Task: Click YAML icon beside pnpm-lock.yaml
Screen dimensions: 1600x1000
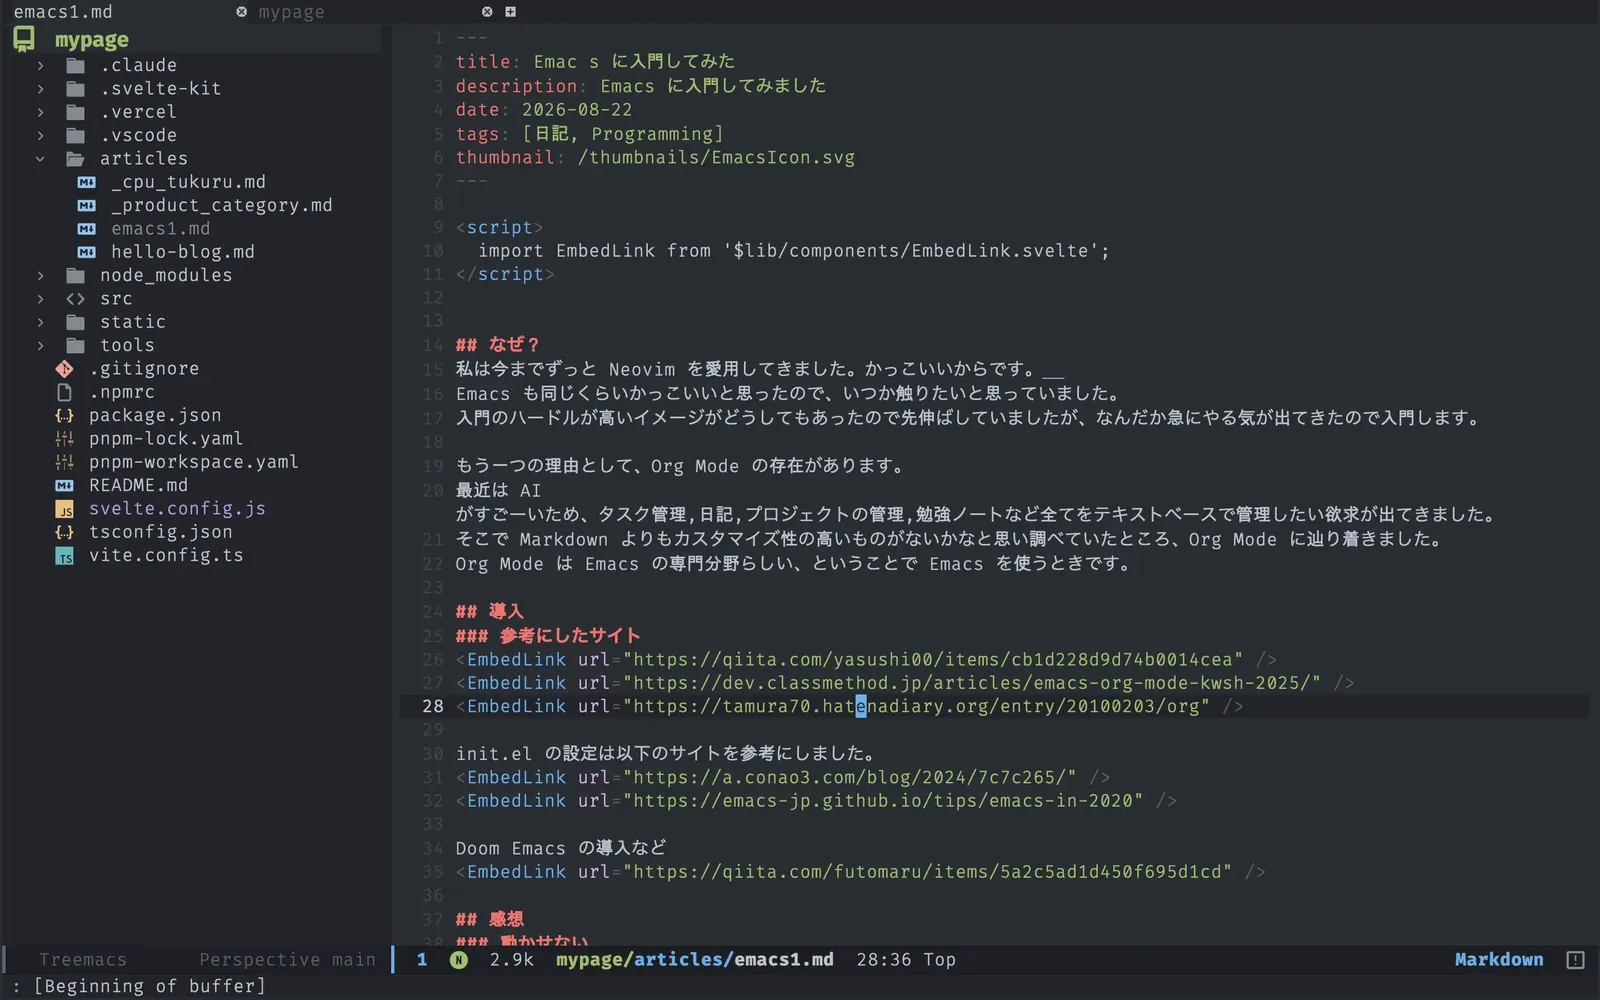Action: (x=65, y=438)
